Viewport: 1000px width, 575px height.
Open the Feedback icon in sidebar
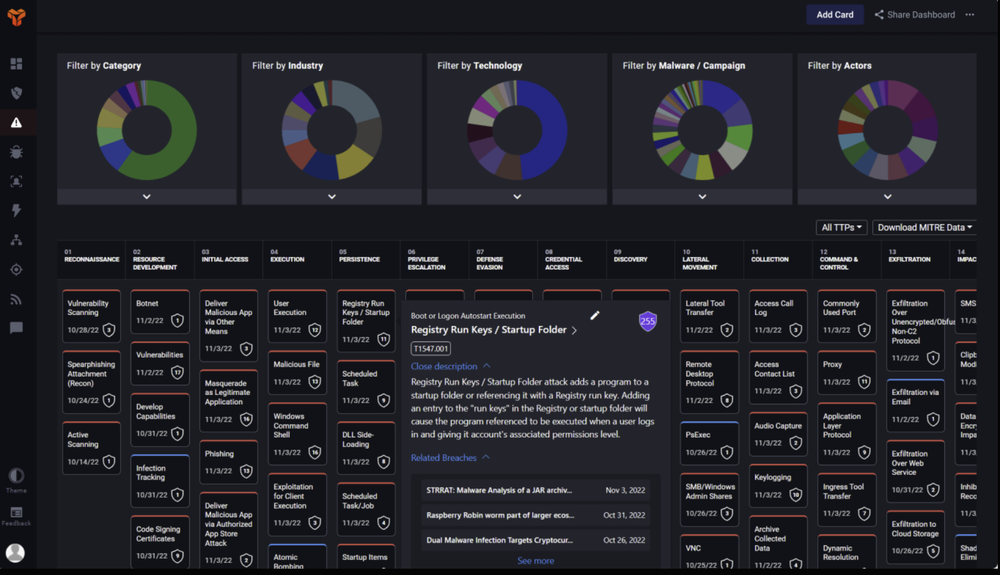pyautogui.click(x=17, y=513)
